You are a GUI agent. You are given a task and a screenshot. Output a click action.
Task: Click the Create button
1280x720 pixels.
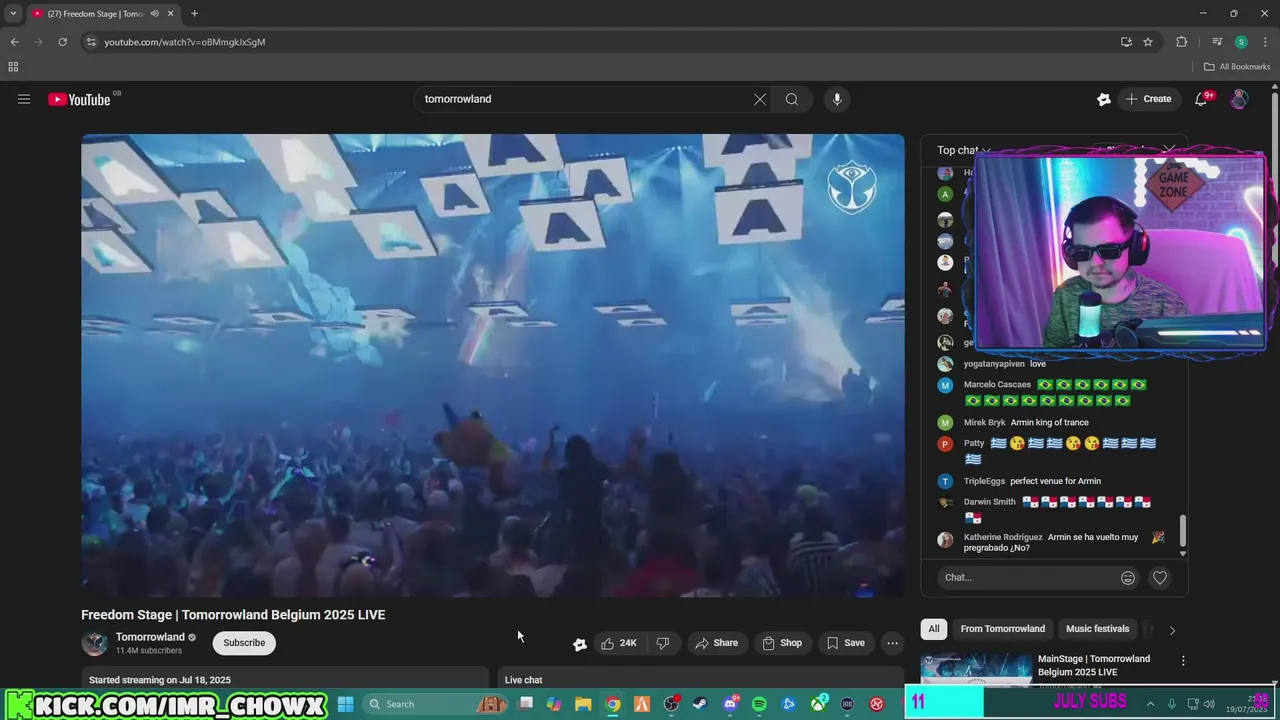coord(1148,99)
